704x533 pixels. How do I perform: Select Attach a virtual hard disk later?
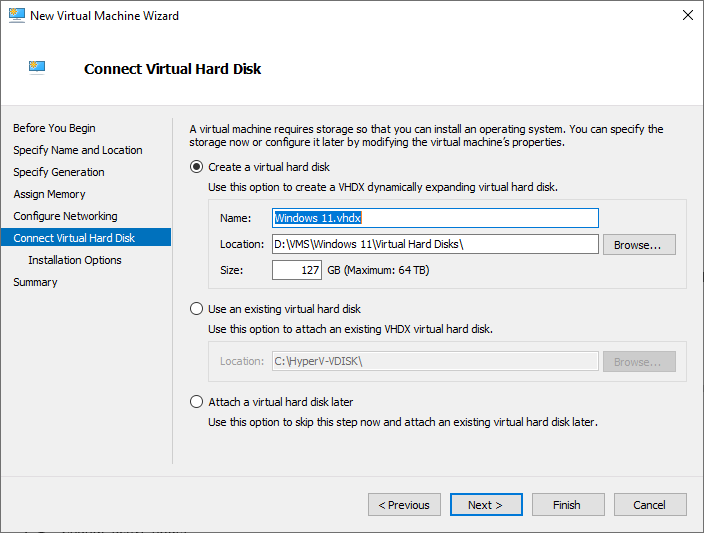coord(197,402)
